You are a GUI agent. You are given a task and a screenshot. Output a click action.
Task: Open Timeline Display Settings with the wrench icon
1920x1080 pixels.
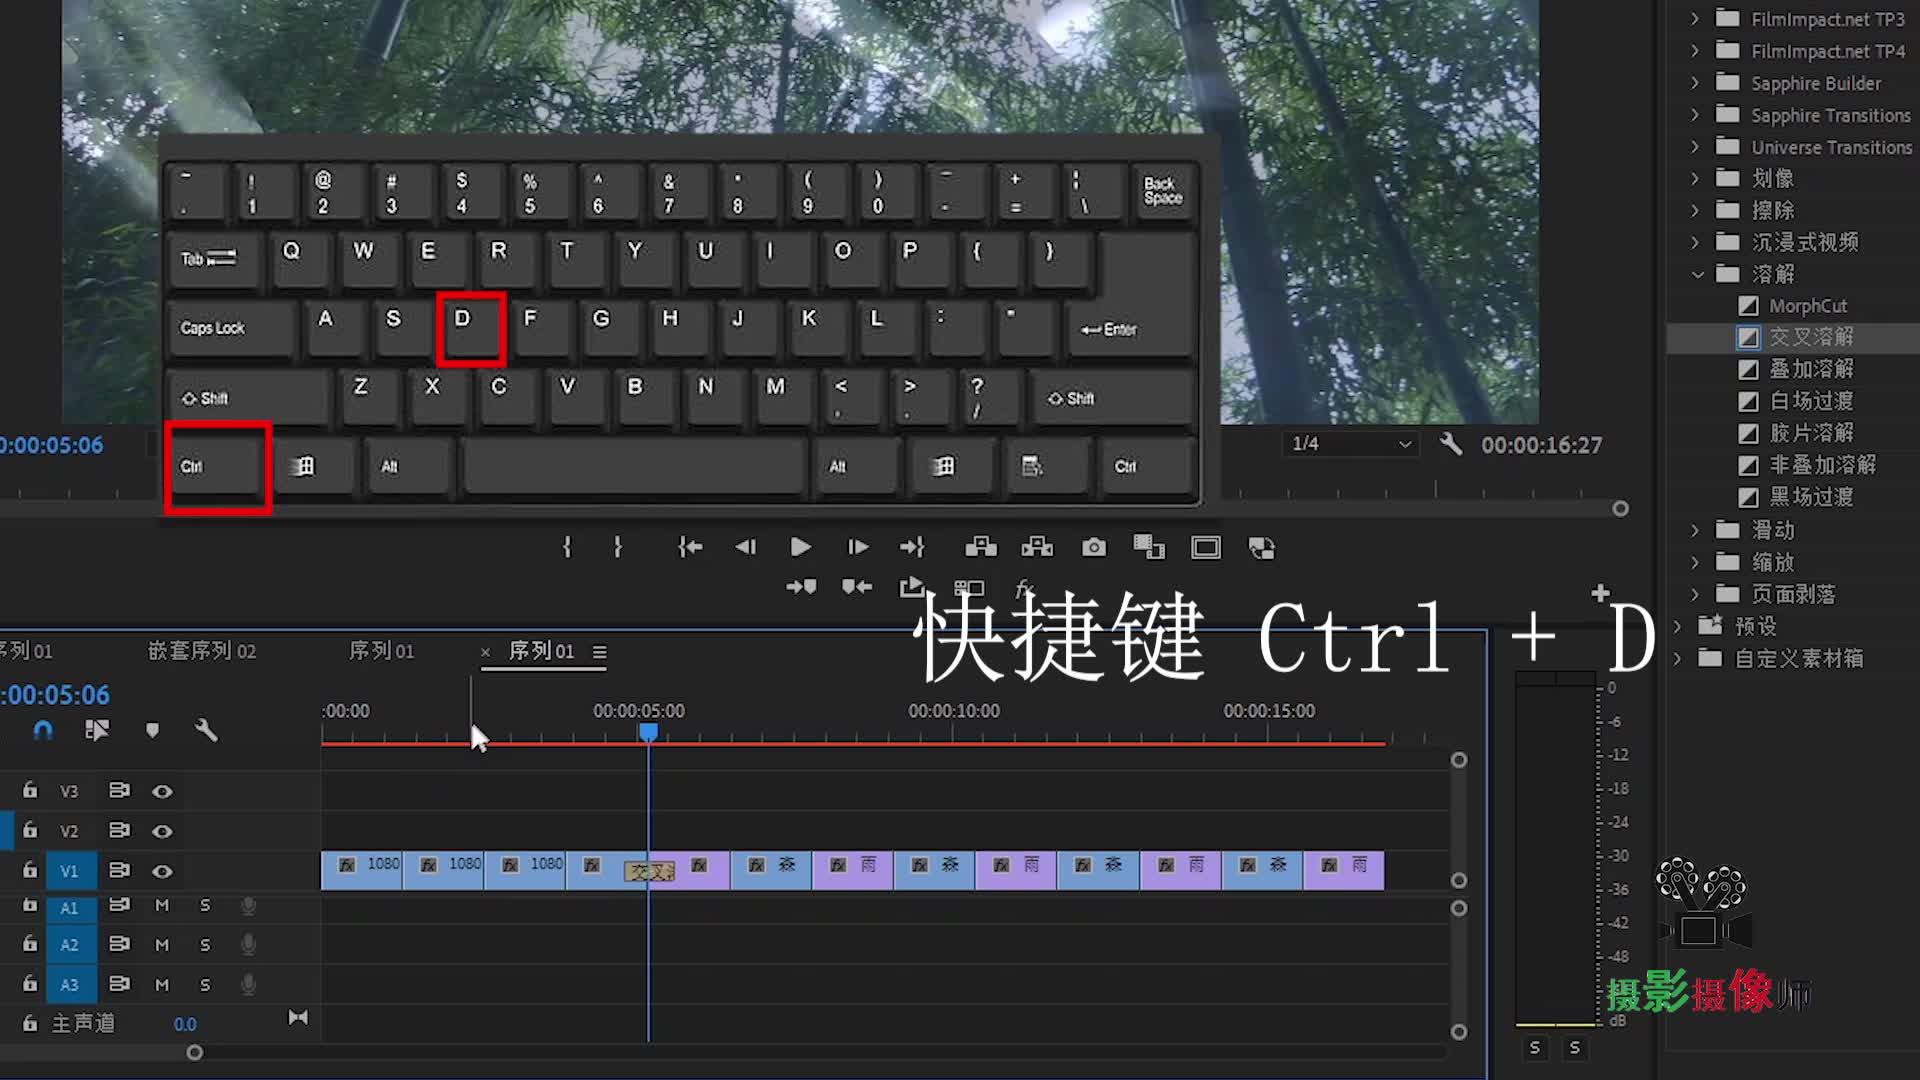tap(206, 730)
